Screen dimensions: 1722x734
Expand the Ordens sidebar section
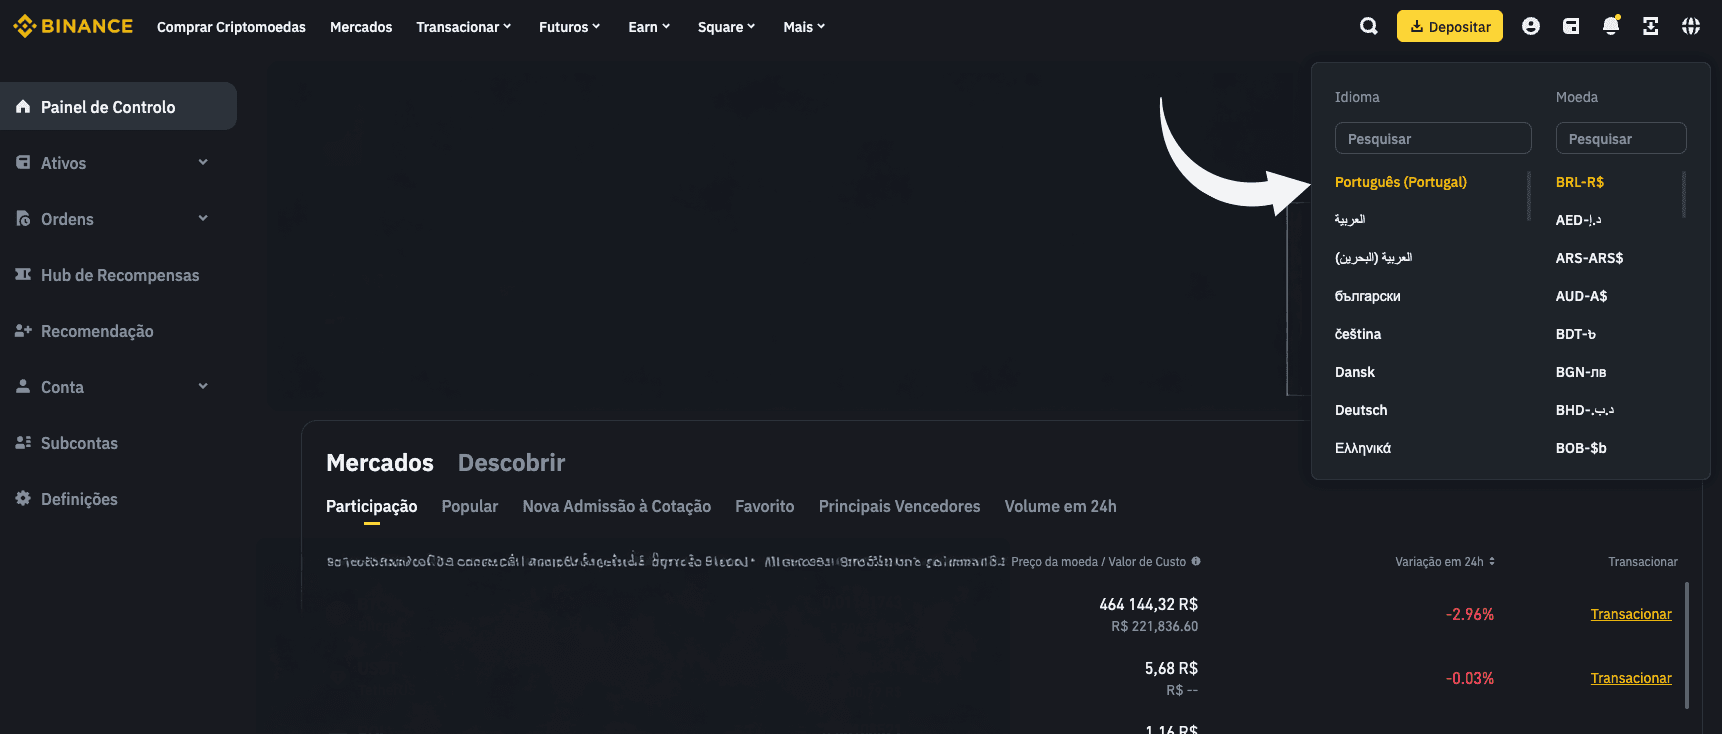click(203, 218)
